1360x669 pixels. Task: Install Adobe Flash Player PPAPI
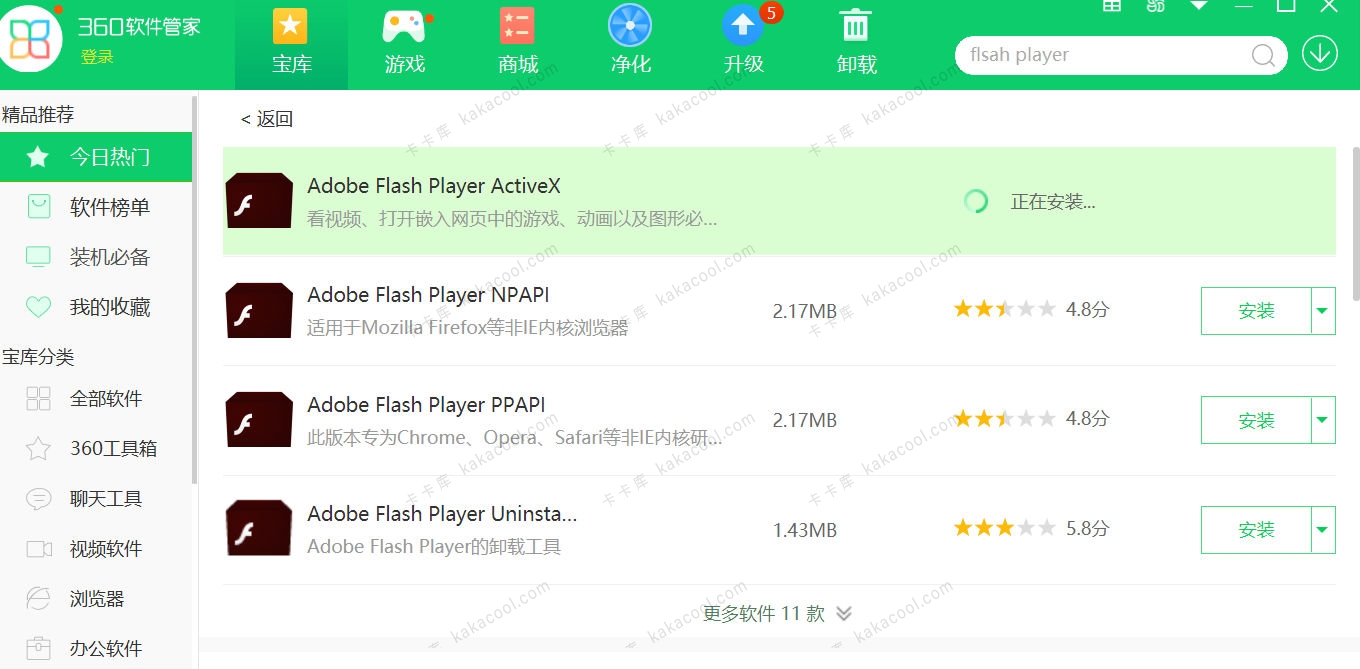click(1256, 420)
